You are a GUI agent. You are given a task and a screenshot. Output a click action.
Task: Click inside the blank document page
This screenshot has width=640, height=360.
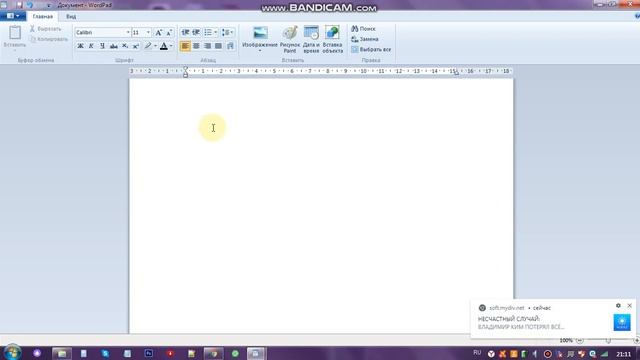(321, 206)
